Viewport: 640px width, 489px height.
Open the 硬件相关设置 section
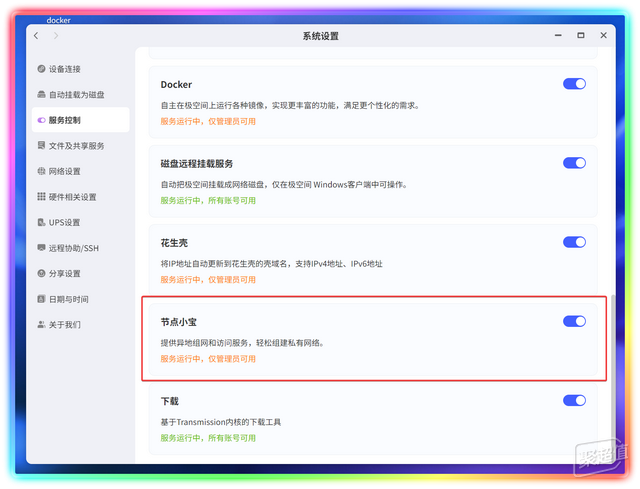coord(80,196)
